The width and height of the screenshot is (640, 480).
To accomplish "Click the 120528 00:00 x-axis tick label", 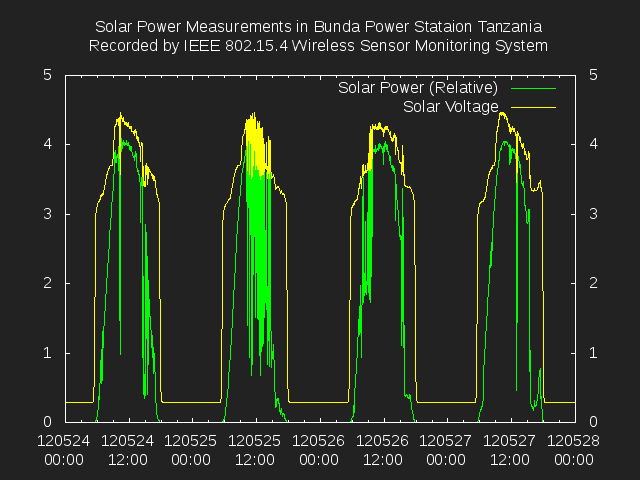I will pos(574,449).
